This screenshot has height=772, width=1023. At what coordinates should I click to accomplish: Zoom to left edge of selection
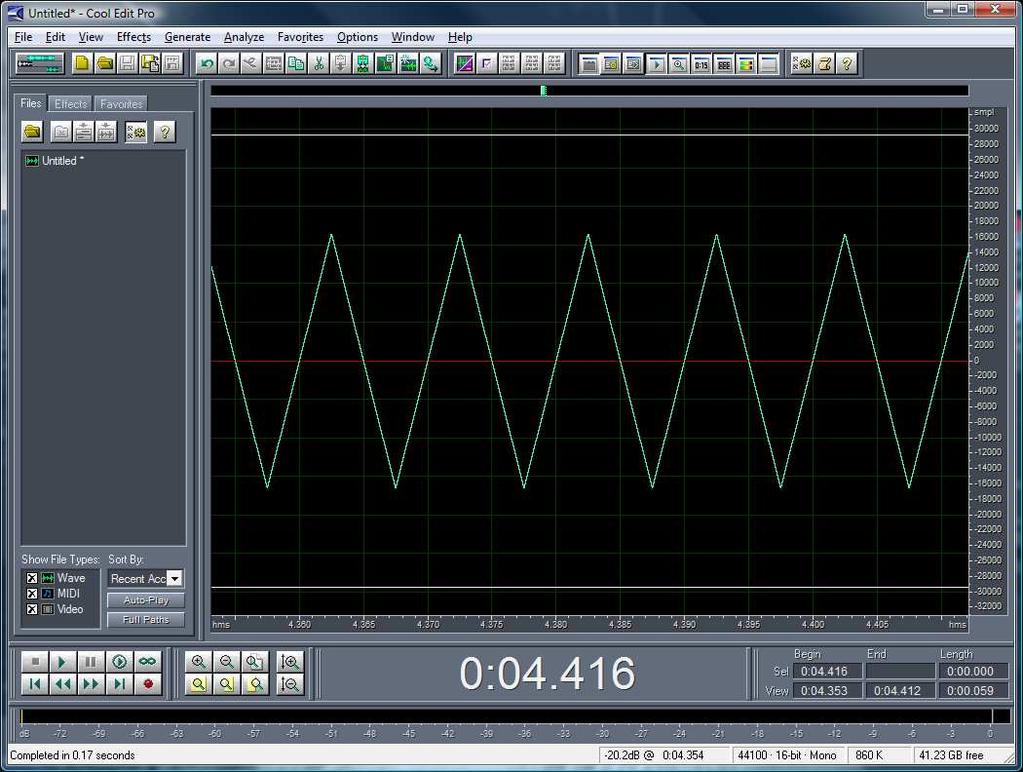(x=226, y=684)
